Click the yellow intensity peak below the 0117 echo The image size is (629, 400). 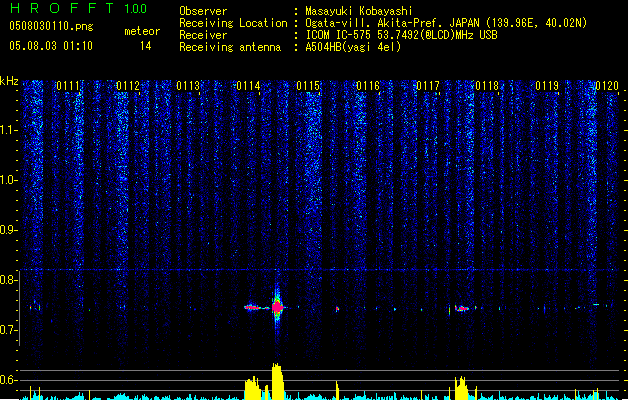(461, 388)
